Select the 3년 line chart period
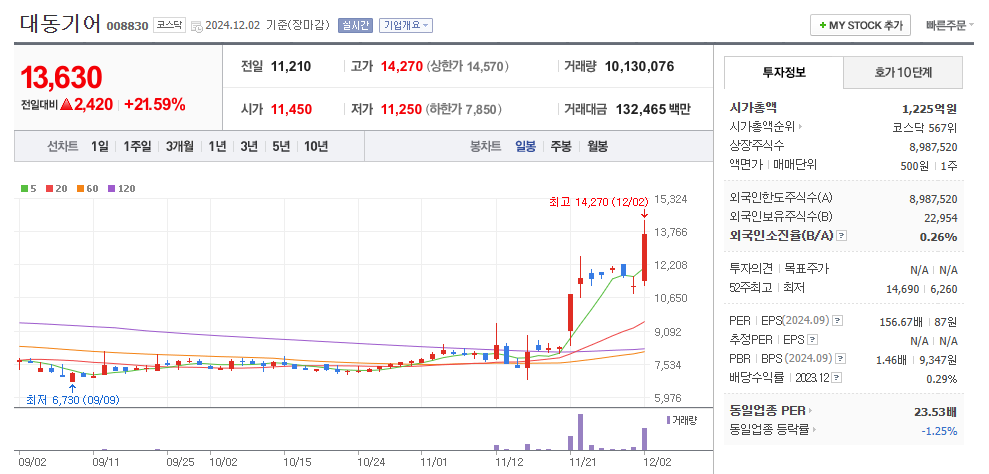 tap(249, 146)
